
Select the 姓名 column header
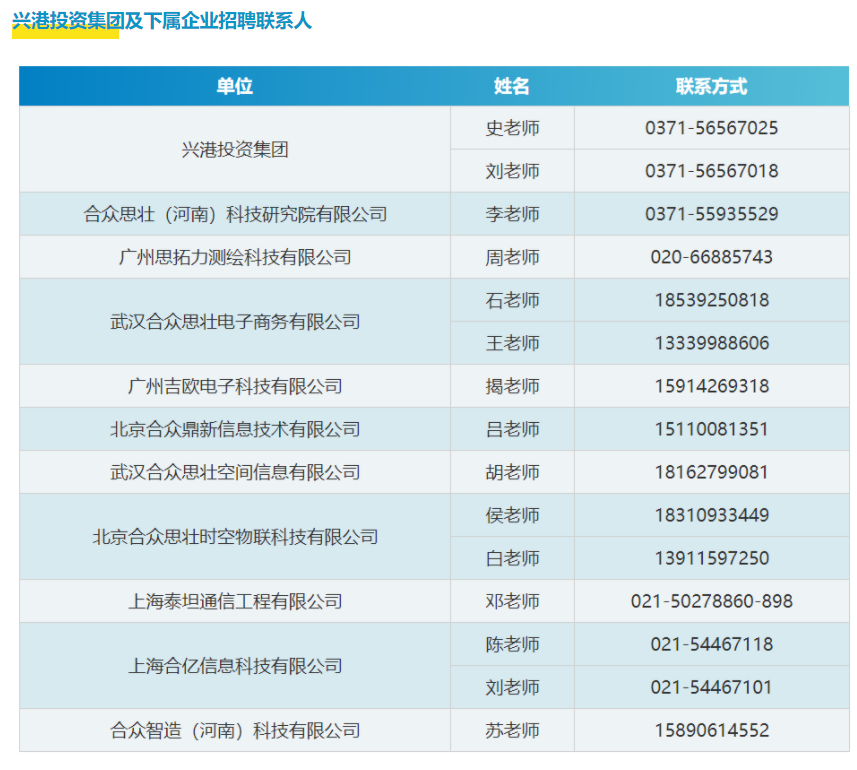point(512,86)
